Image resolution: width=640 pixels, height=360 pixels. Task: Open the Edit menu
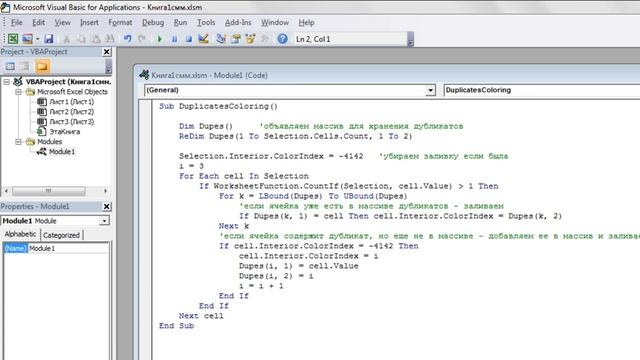38,22
